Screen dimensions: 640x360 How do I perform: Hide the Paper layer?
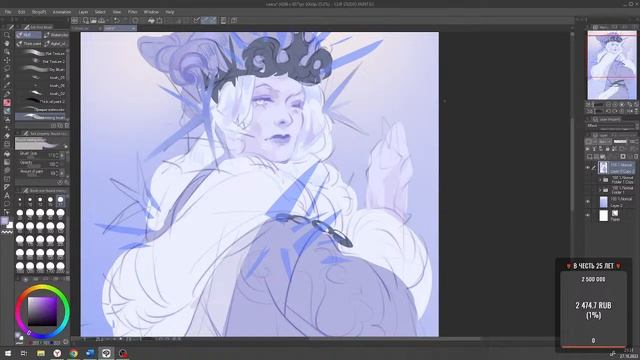coord(588,216)
